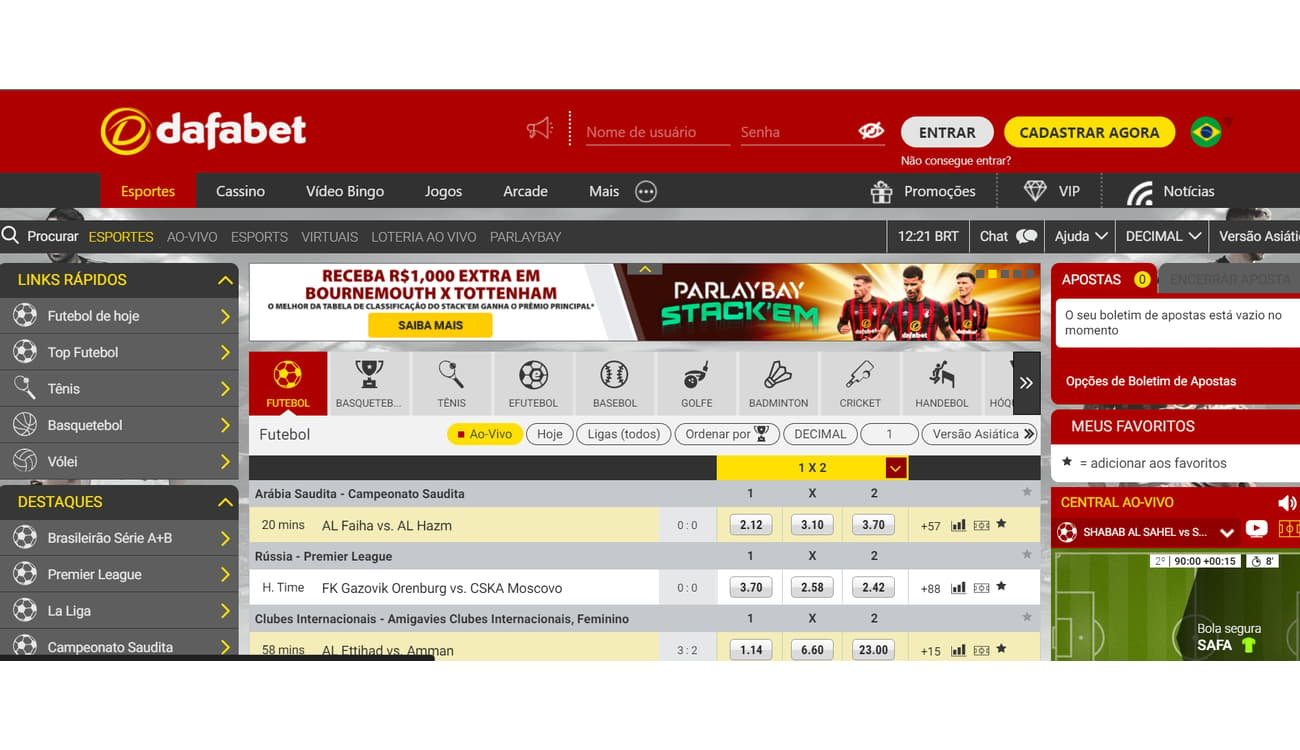Toggle password visibility eye icon
Image resolution: width=1300 pixels, height=750 pixels.
pos(871,131)
